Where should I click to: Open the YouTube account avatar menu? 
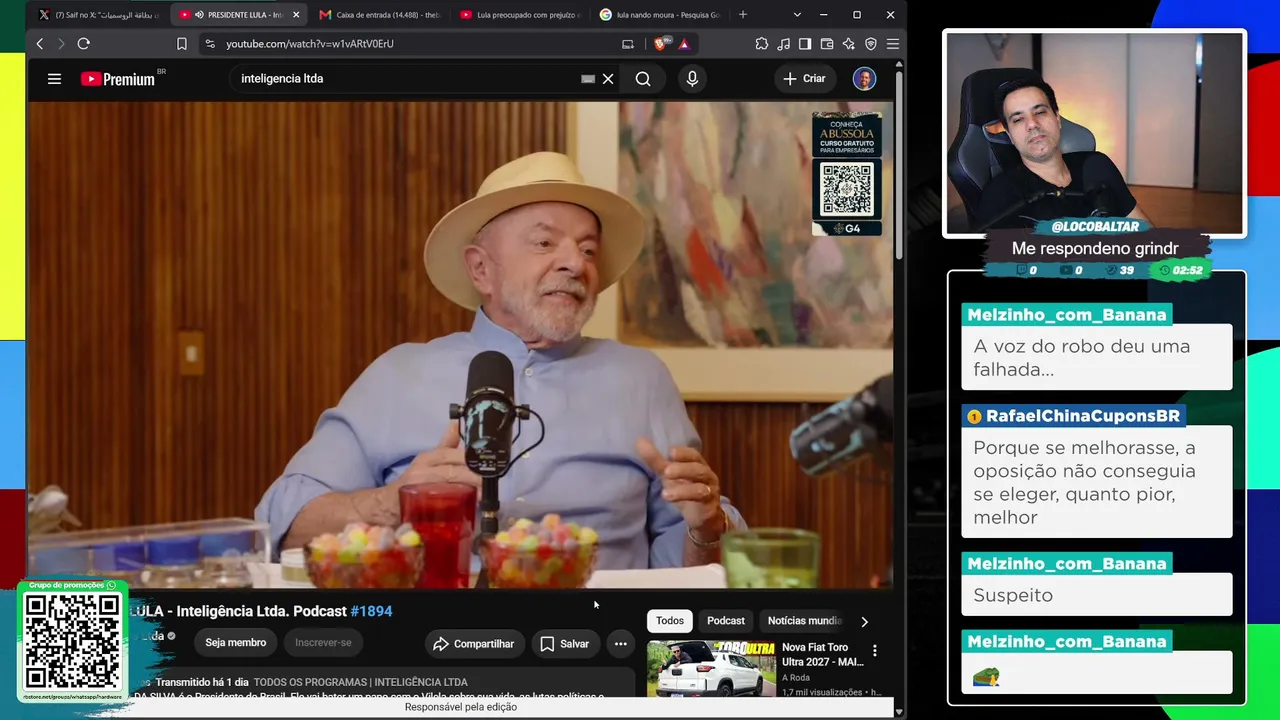click(x=864, y=79)
